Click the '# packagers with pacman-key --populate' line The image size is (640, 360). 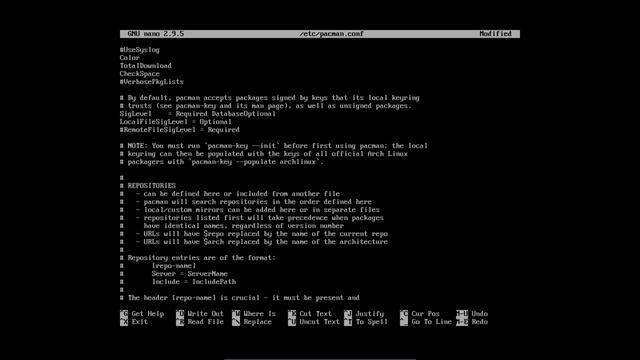(222, 162)
